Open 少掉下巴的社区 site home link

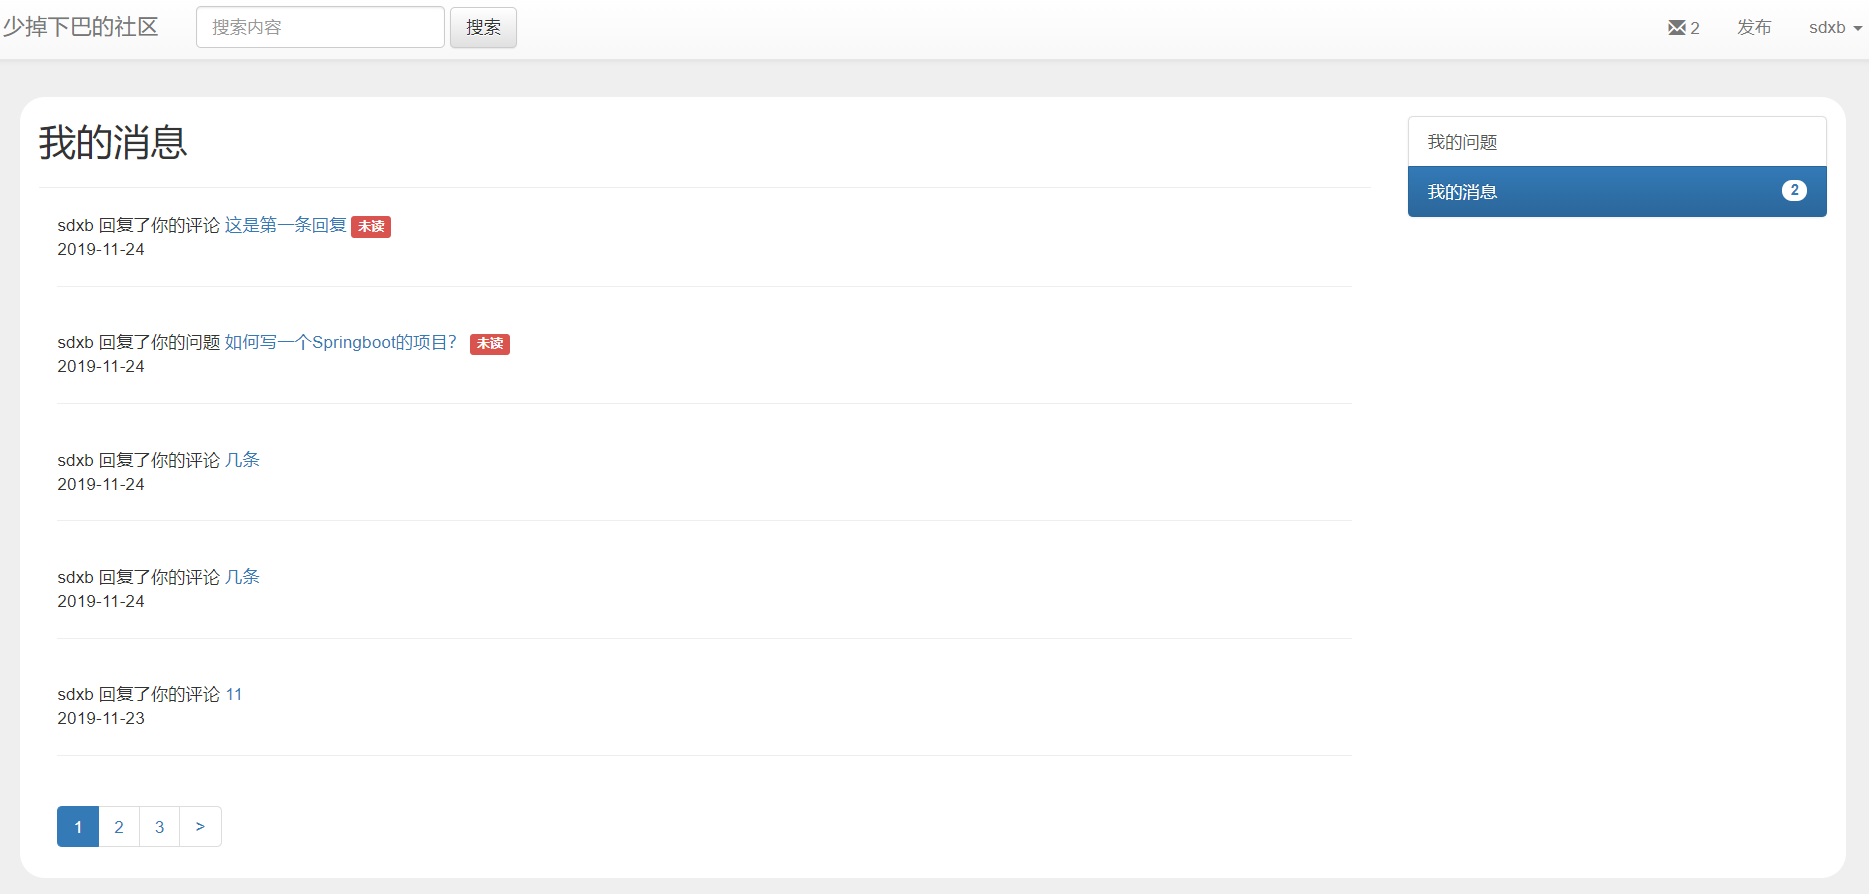tap(80, 27)
